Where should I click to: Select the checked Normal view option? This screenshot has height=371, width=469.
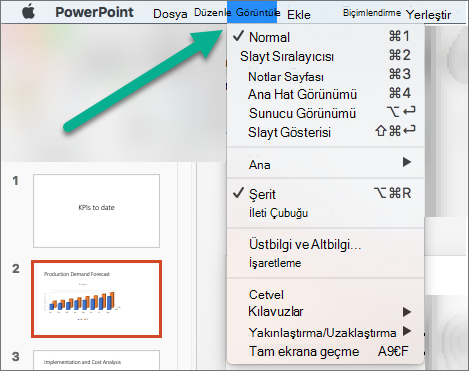[x=325, y=37]
